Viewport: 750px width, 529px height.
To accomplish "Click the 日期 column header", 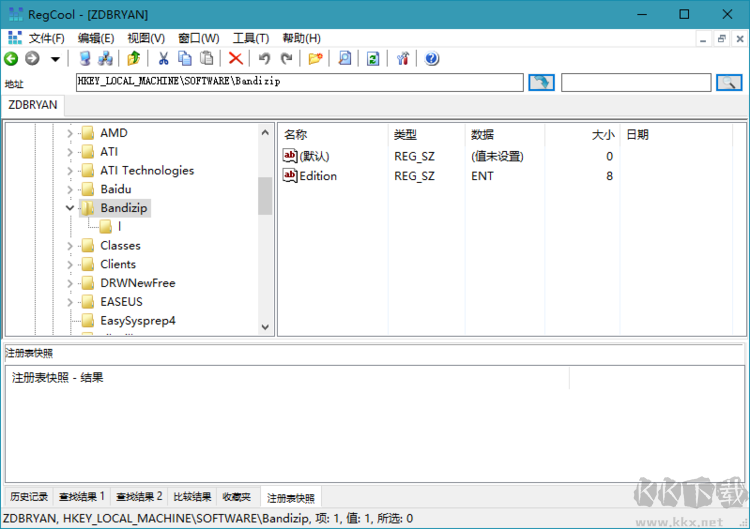I will pos(676,135).
